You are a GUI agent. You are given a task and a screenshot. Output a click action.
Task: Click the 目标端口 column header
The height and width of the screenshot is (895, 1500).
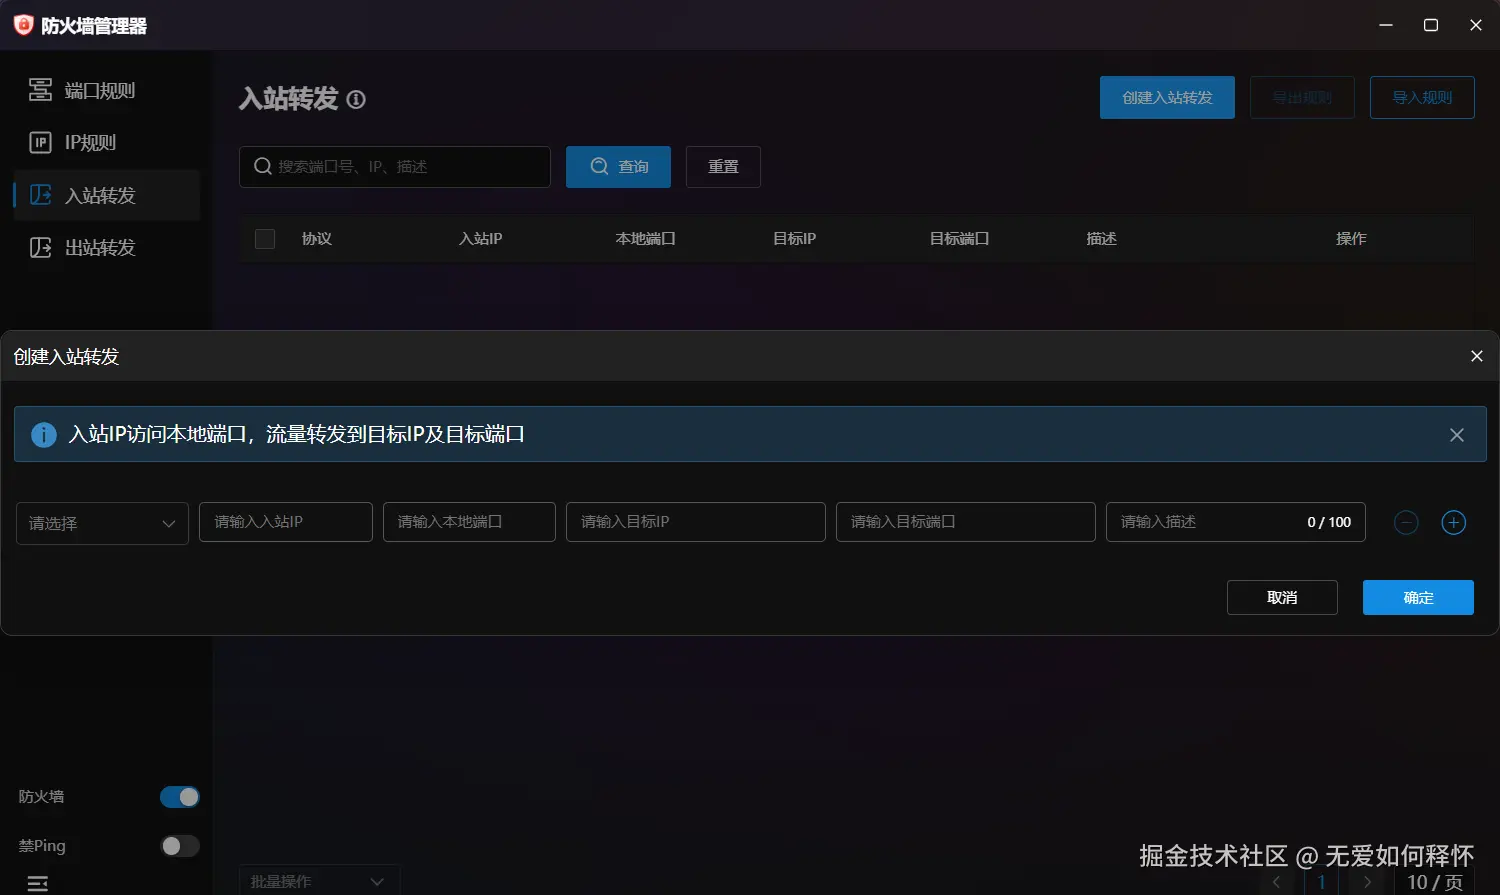click(x=959, y=239)
